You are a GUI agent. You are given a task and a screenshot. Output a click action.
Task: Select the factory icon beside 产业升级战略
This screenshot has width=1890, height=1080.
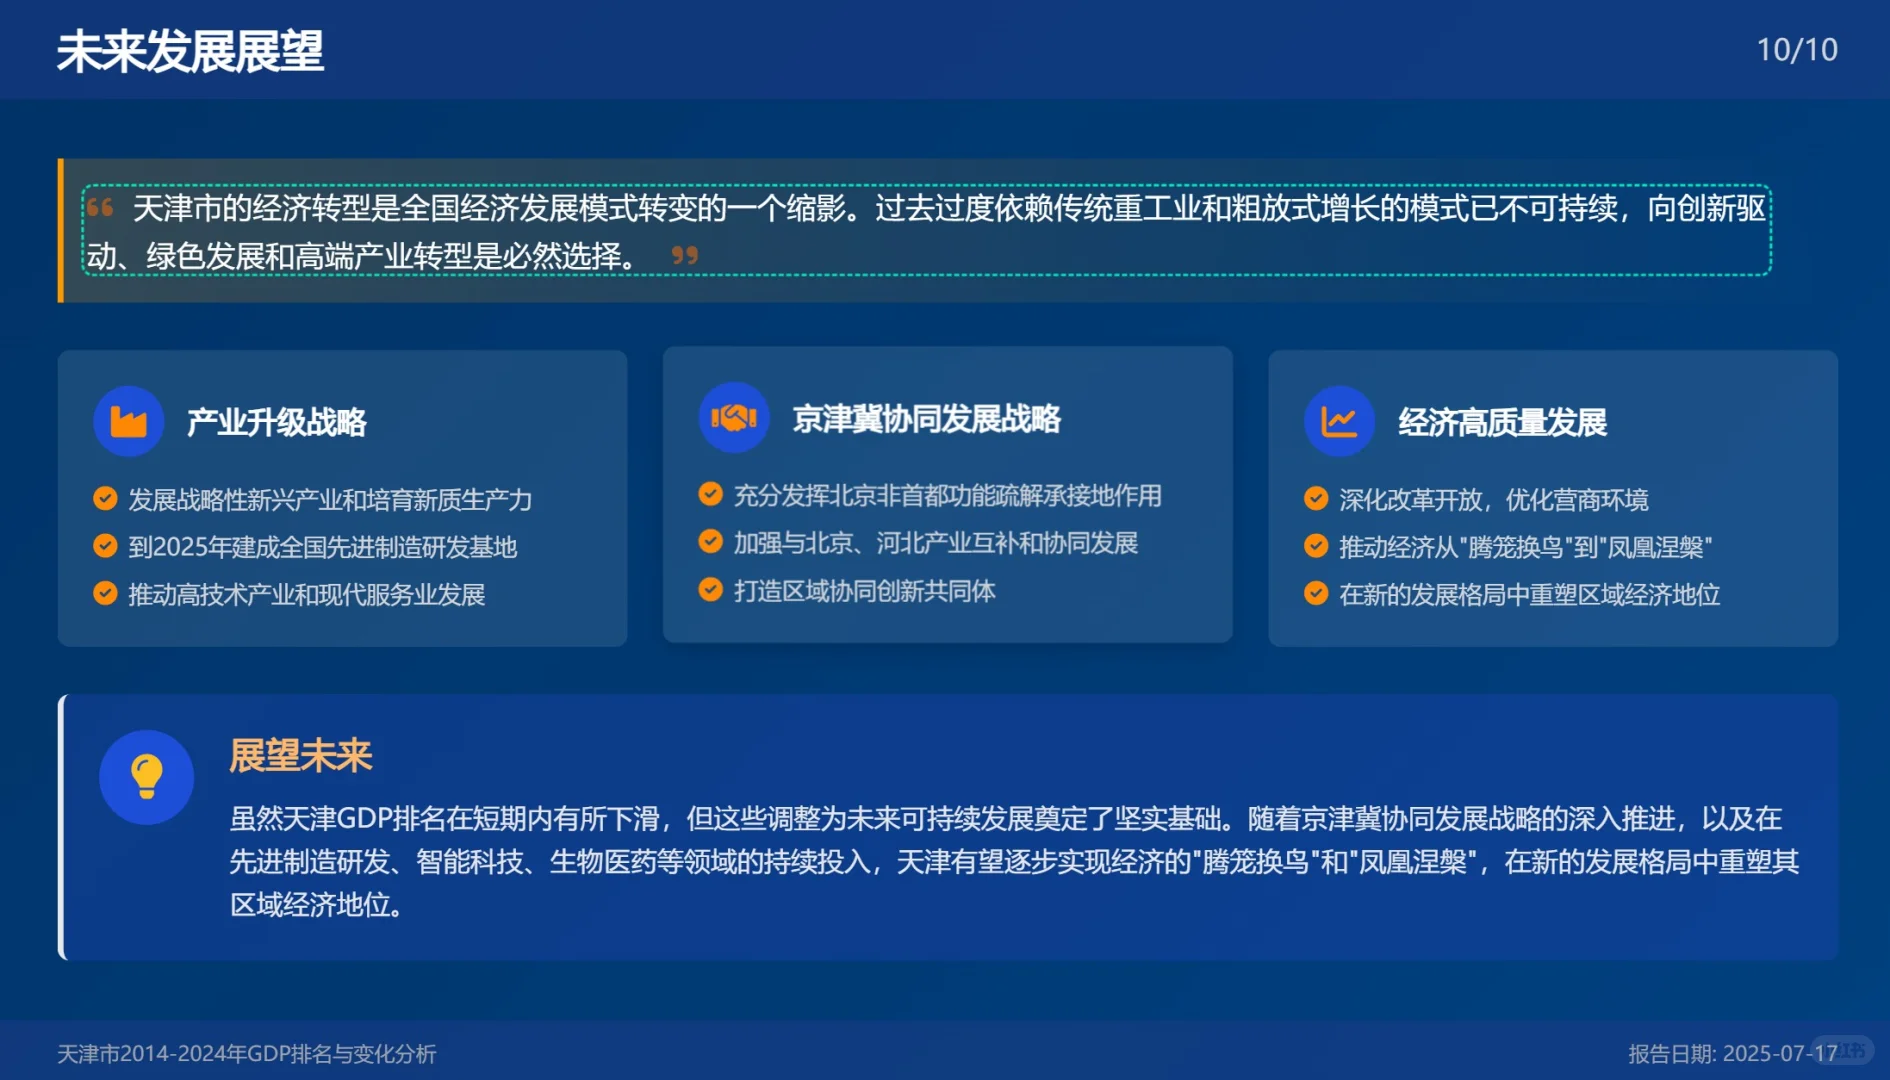tap(128, 421)
